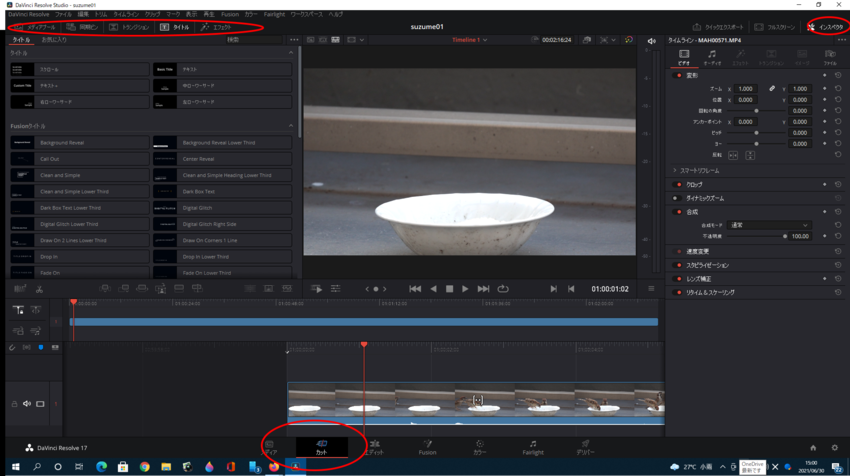Open the timeline options hamburger menu
Image resolution: width=850 pixels, height=476 pixels.
[651, 289]
